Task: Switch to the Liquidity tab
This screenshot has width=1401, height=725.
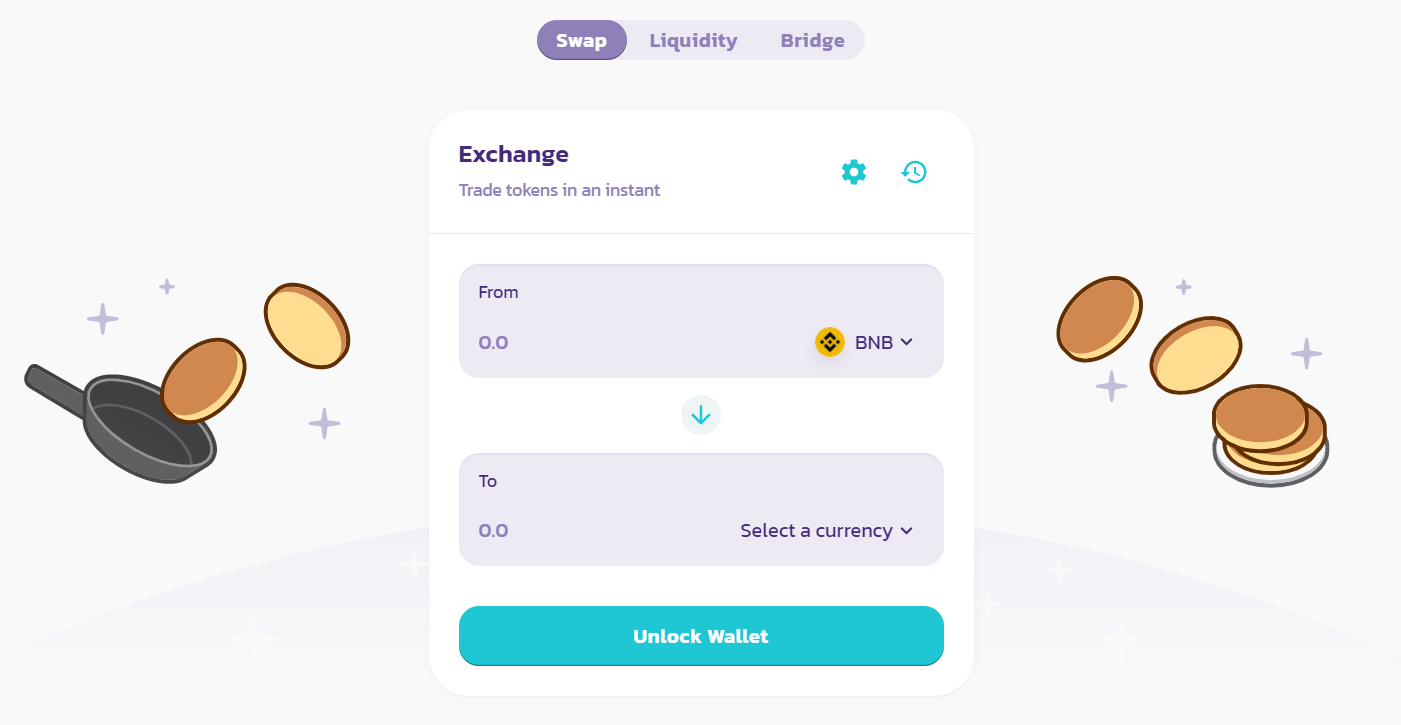Action: coord(693,41)
